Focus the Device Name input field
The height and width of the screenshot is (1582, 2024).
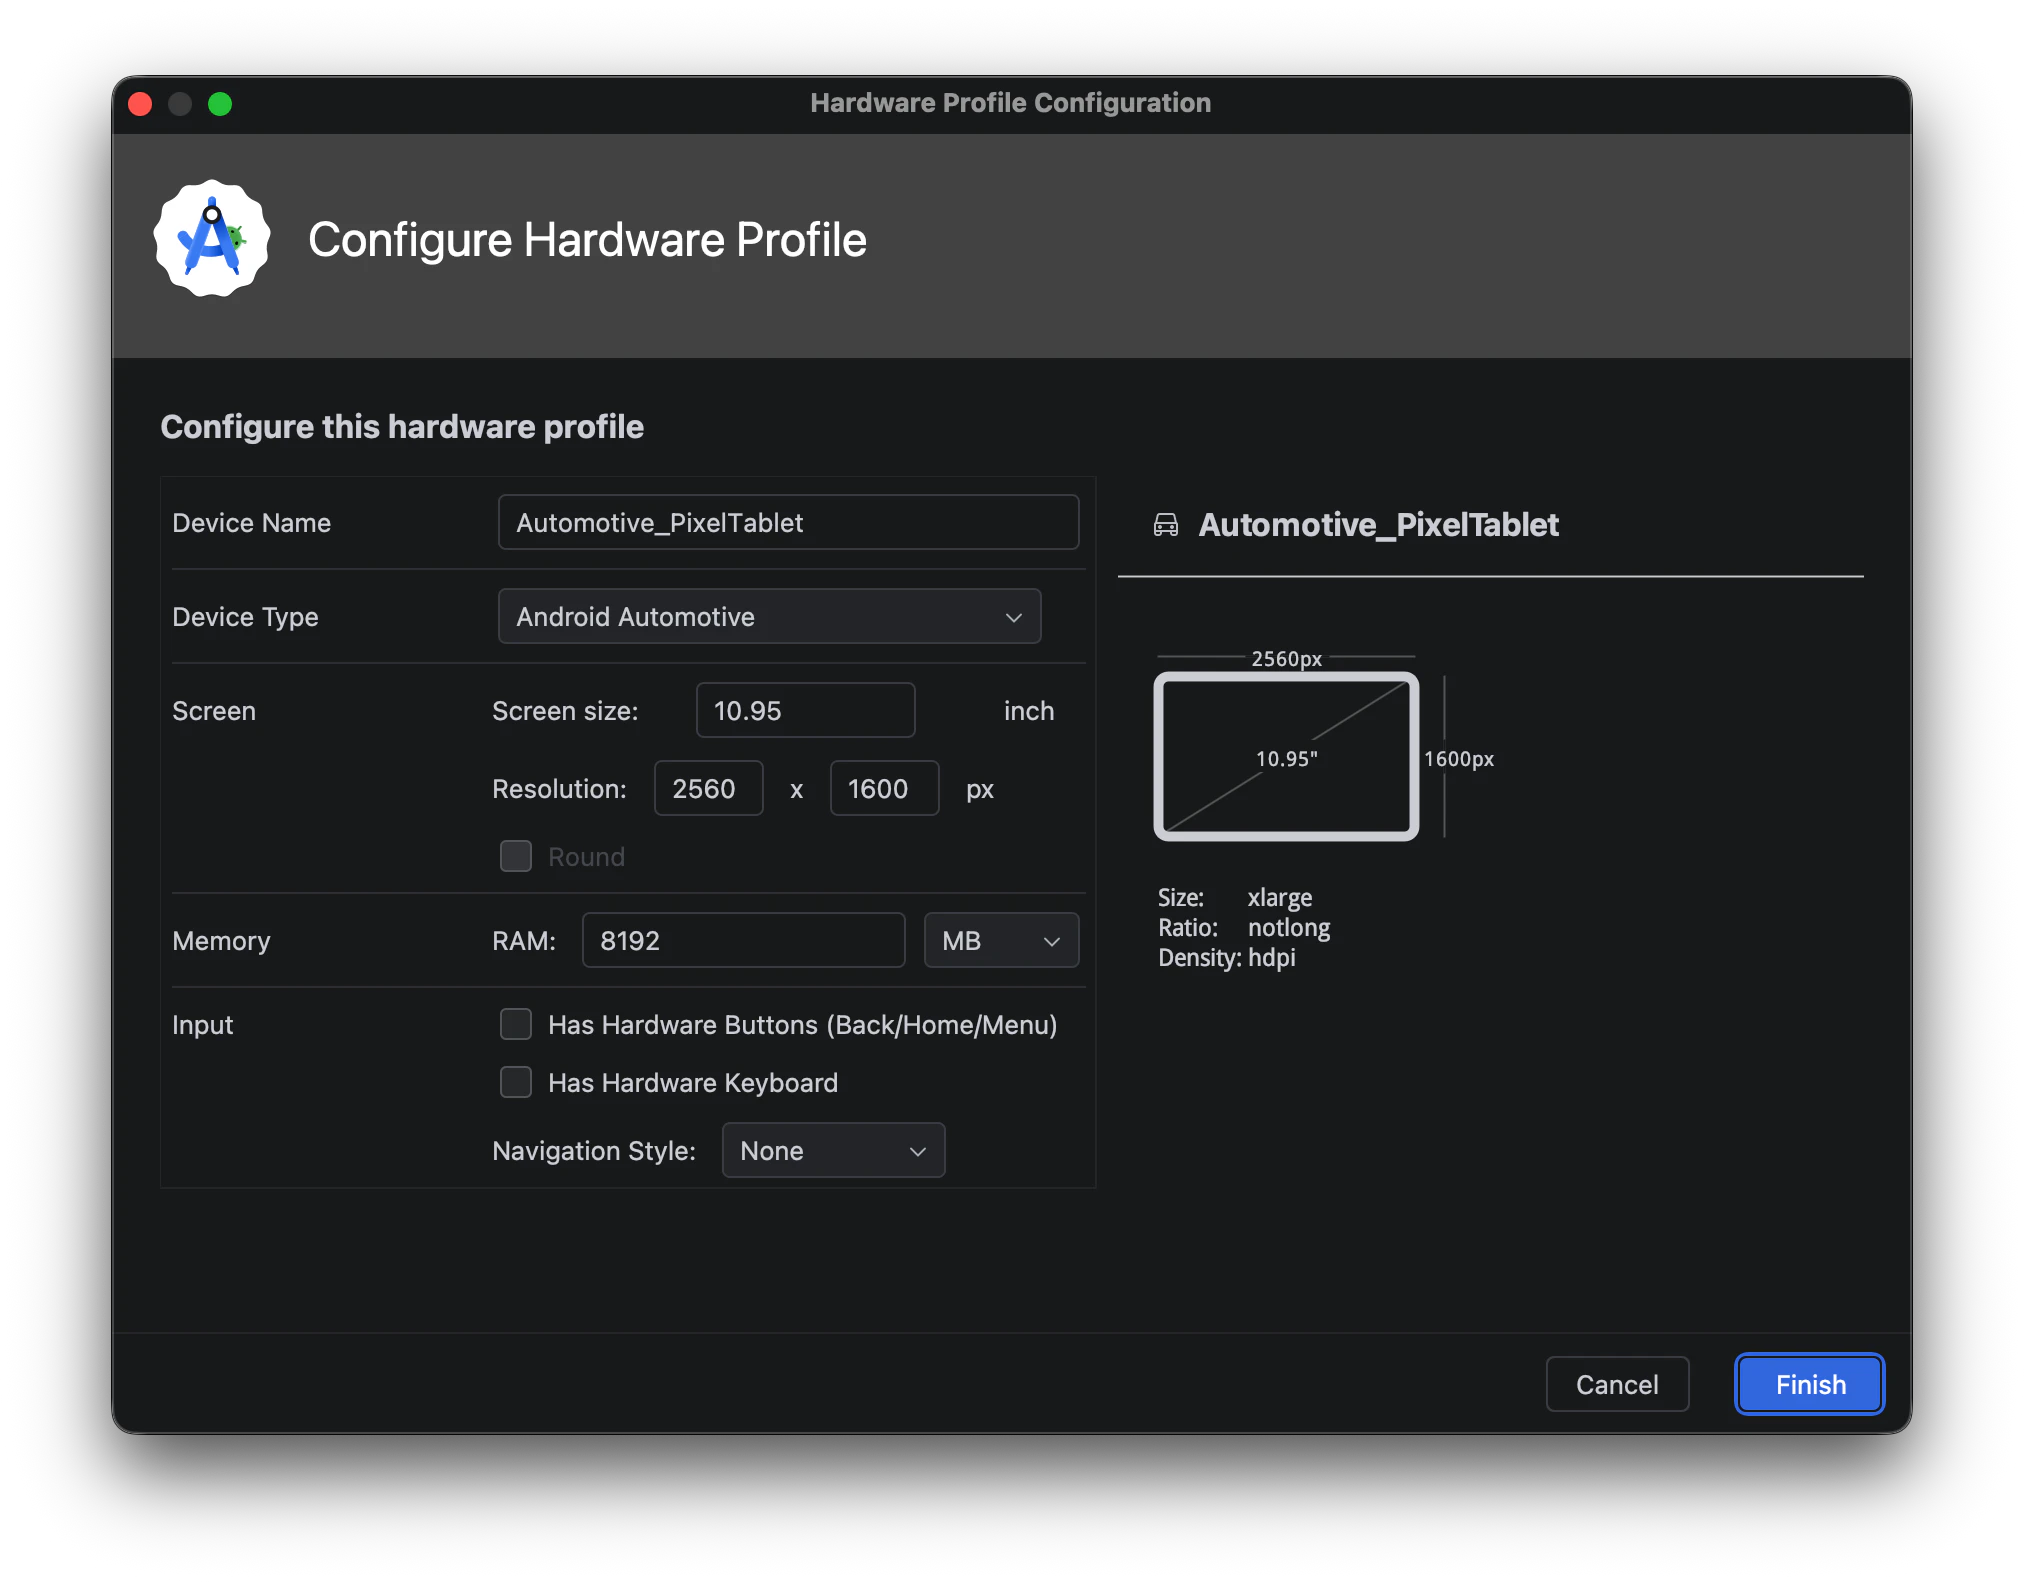click(788, 522)
